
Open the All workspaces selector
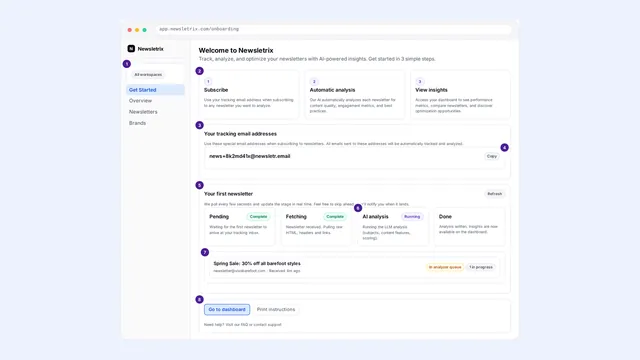(148, 75)
